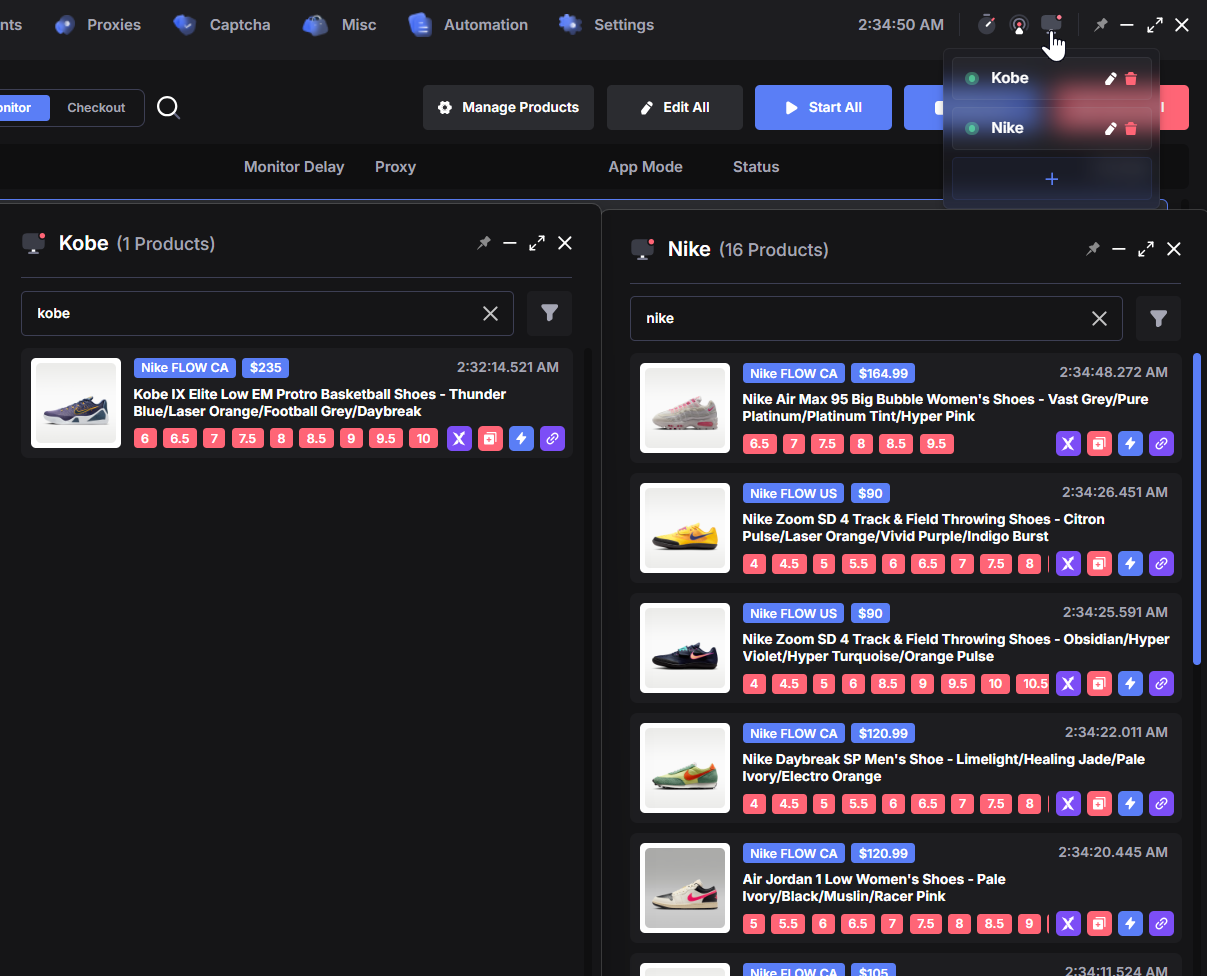Open the Nike panel filter

tap(1158, 318)
